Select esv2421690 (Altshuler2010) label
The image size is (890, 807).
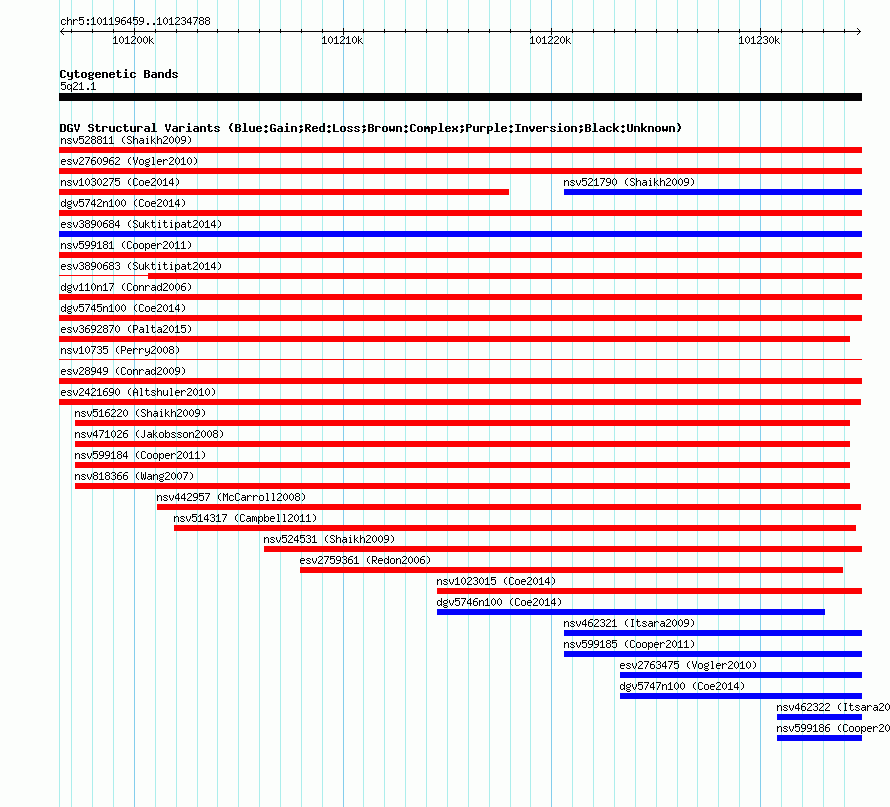pyautogui.click(x=138, y=392)
